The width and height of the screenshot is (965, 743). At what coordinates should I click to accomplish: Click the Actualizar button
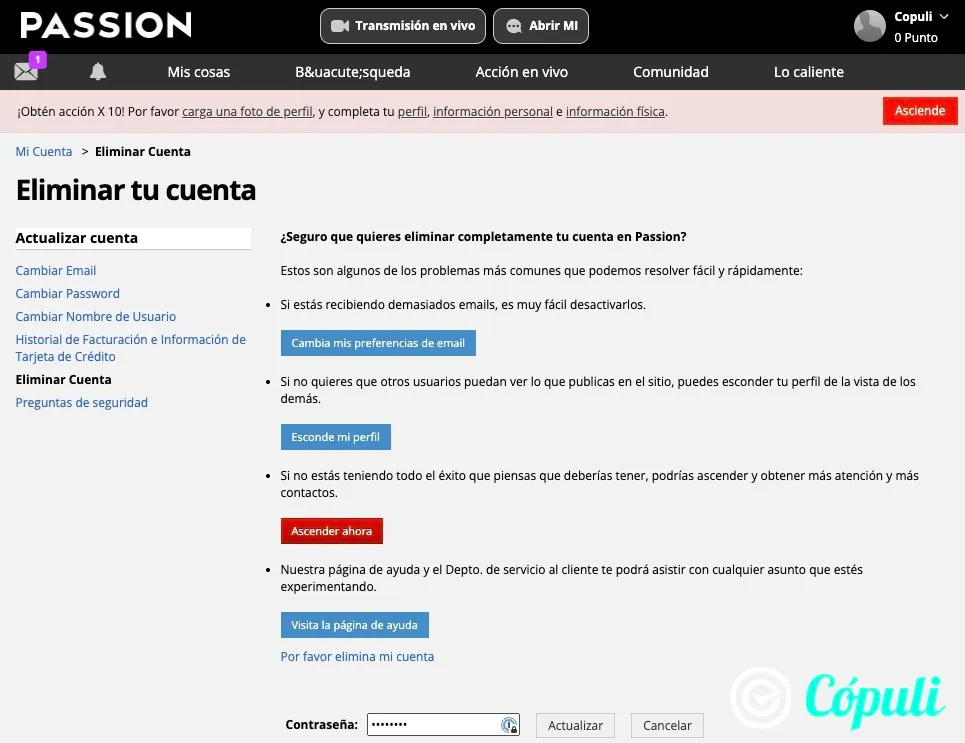coord(575,726)
